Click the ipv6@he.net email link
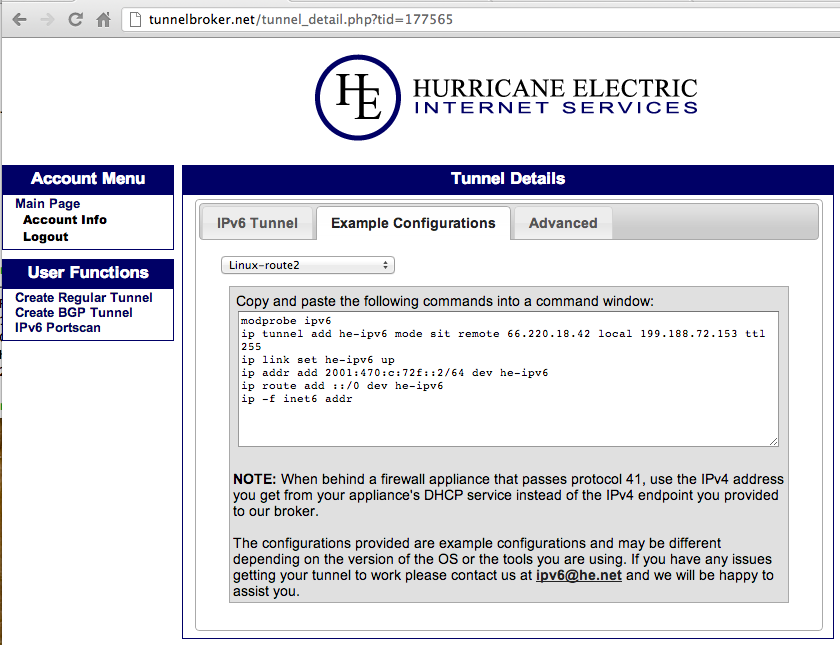The width and height of the screenshot is (840, 645). pyautogui.click(x=579, y=575)
